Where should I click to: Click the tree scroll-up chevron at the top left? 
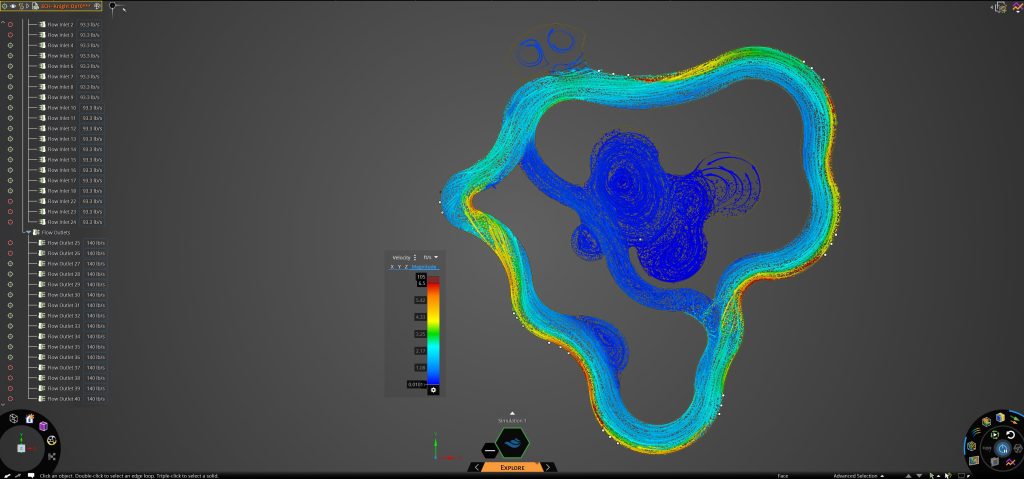(3, 22)
